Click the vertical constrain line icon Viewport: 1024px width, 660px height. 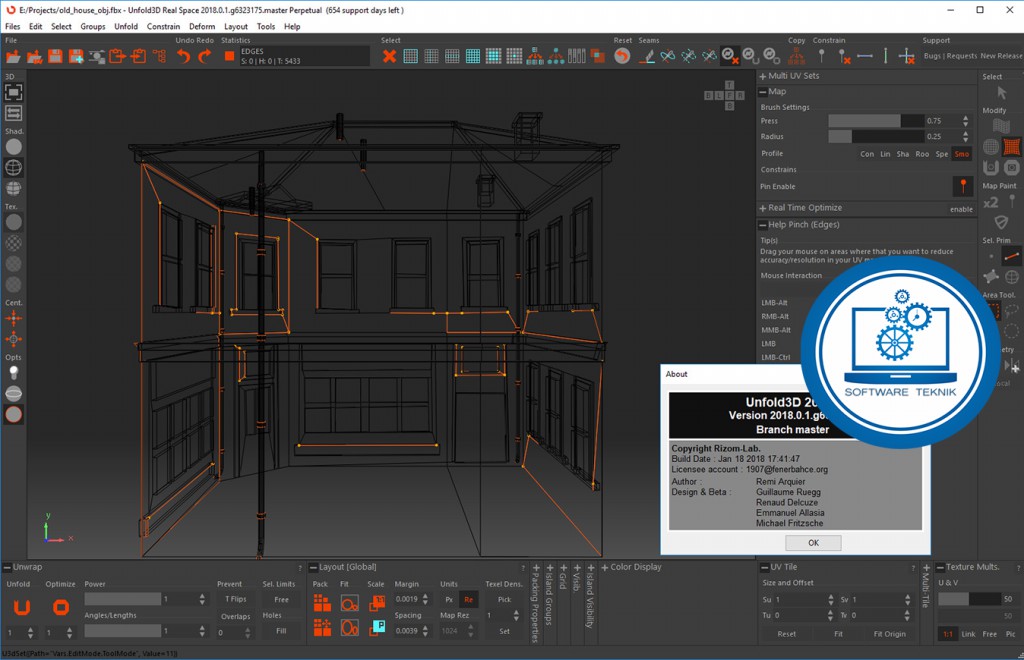[x=886, y=57]
